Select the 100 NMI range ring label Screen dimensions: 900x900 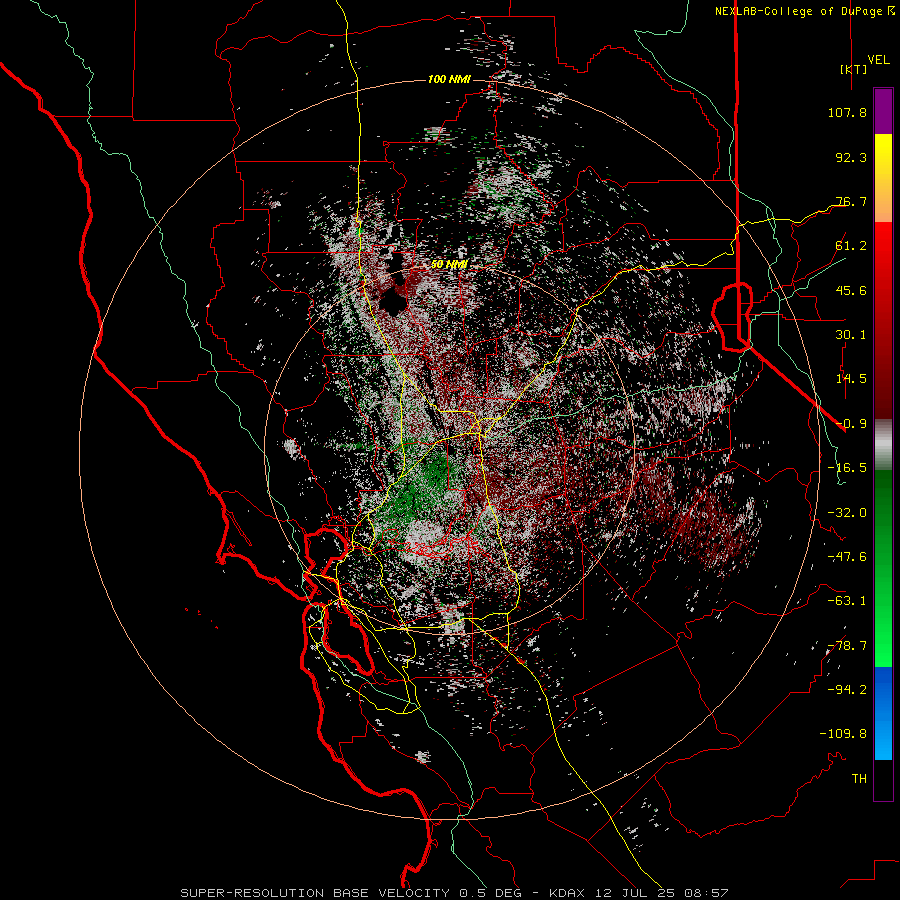tap(449, 79)
